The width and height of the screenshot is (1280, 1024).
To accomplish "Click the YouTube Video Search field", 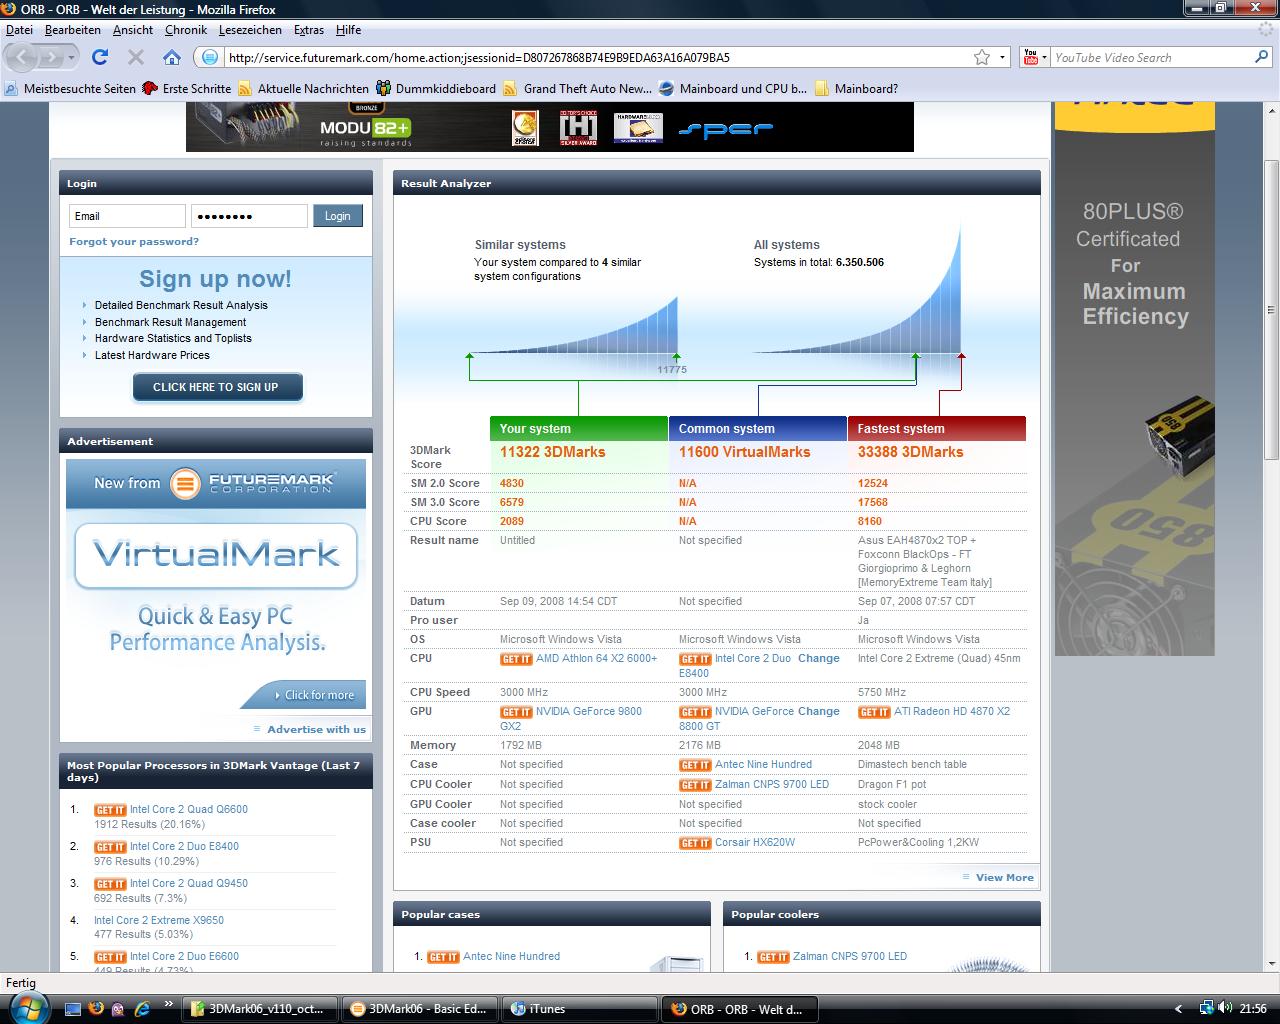I will (1150, 57).
